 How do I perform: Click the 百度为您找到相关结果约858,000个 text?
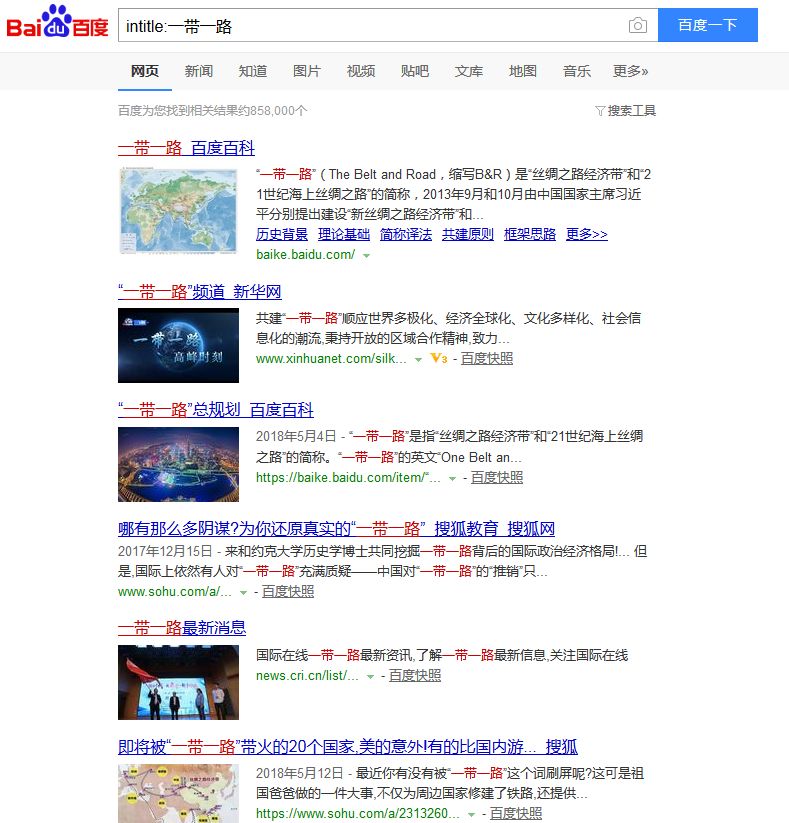tap(213, 111)
